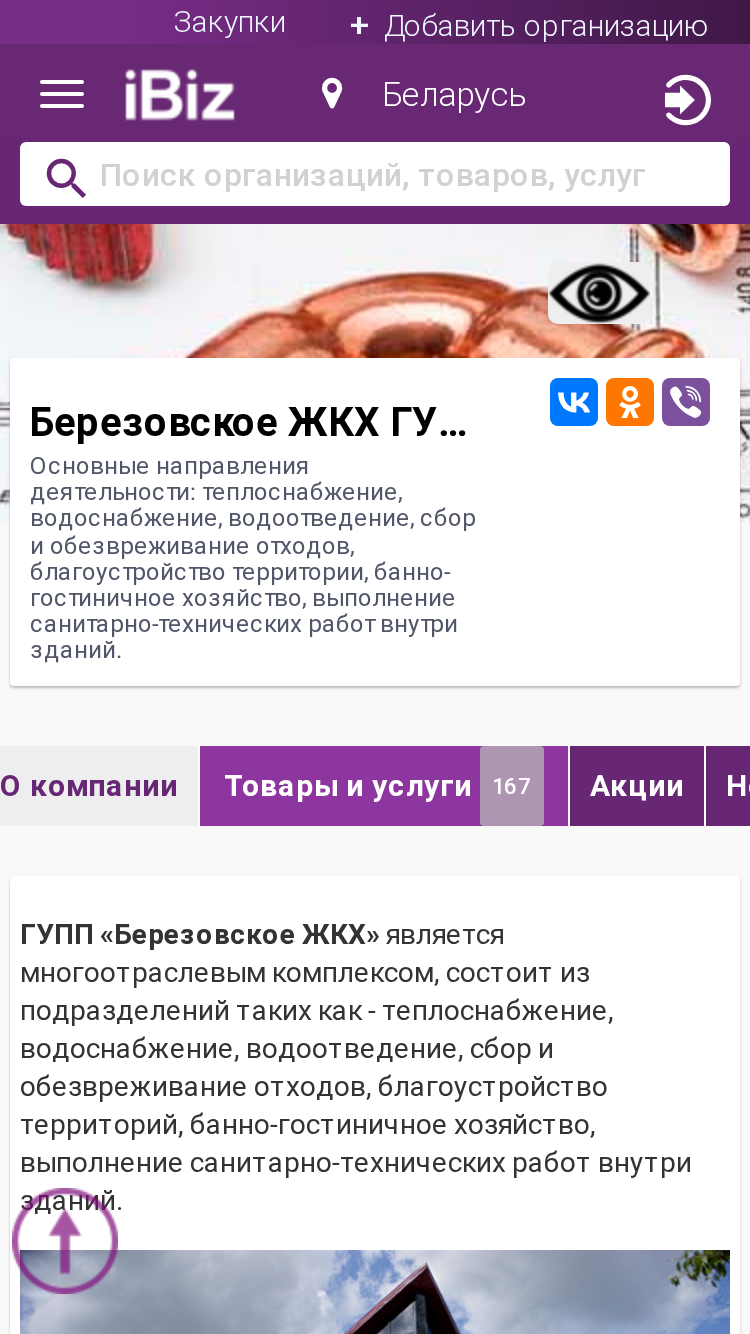Image resolution: width=750 pixels, height=1334 pixels.
Task: Open the Viber contact icon
Action: (x=686, y=402)
